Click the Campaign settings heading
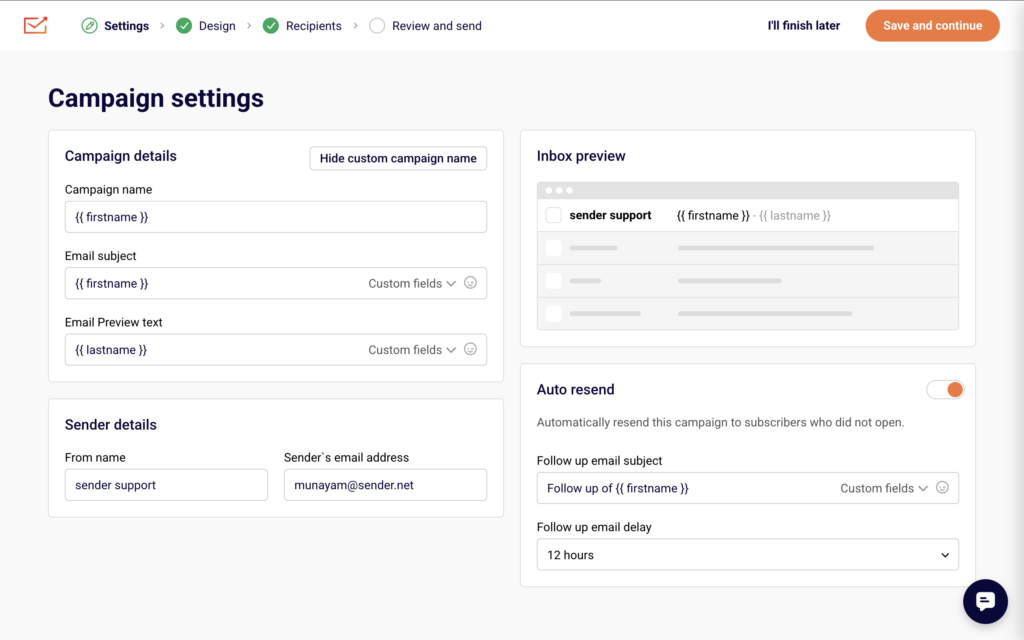 coord(156,98)
